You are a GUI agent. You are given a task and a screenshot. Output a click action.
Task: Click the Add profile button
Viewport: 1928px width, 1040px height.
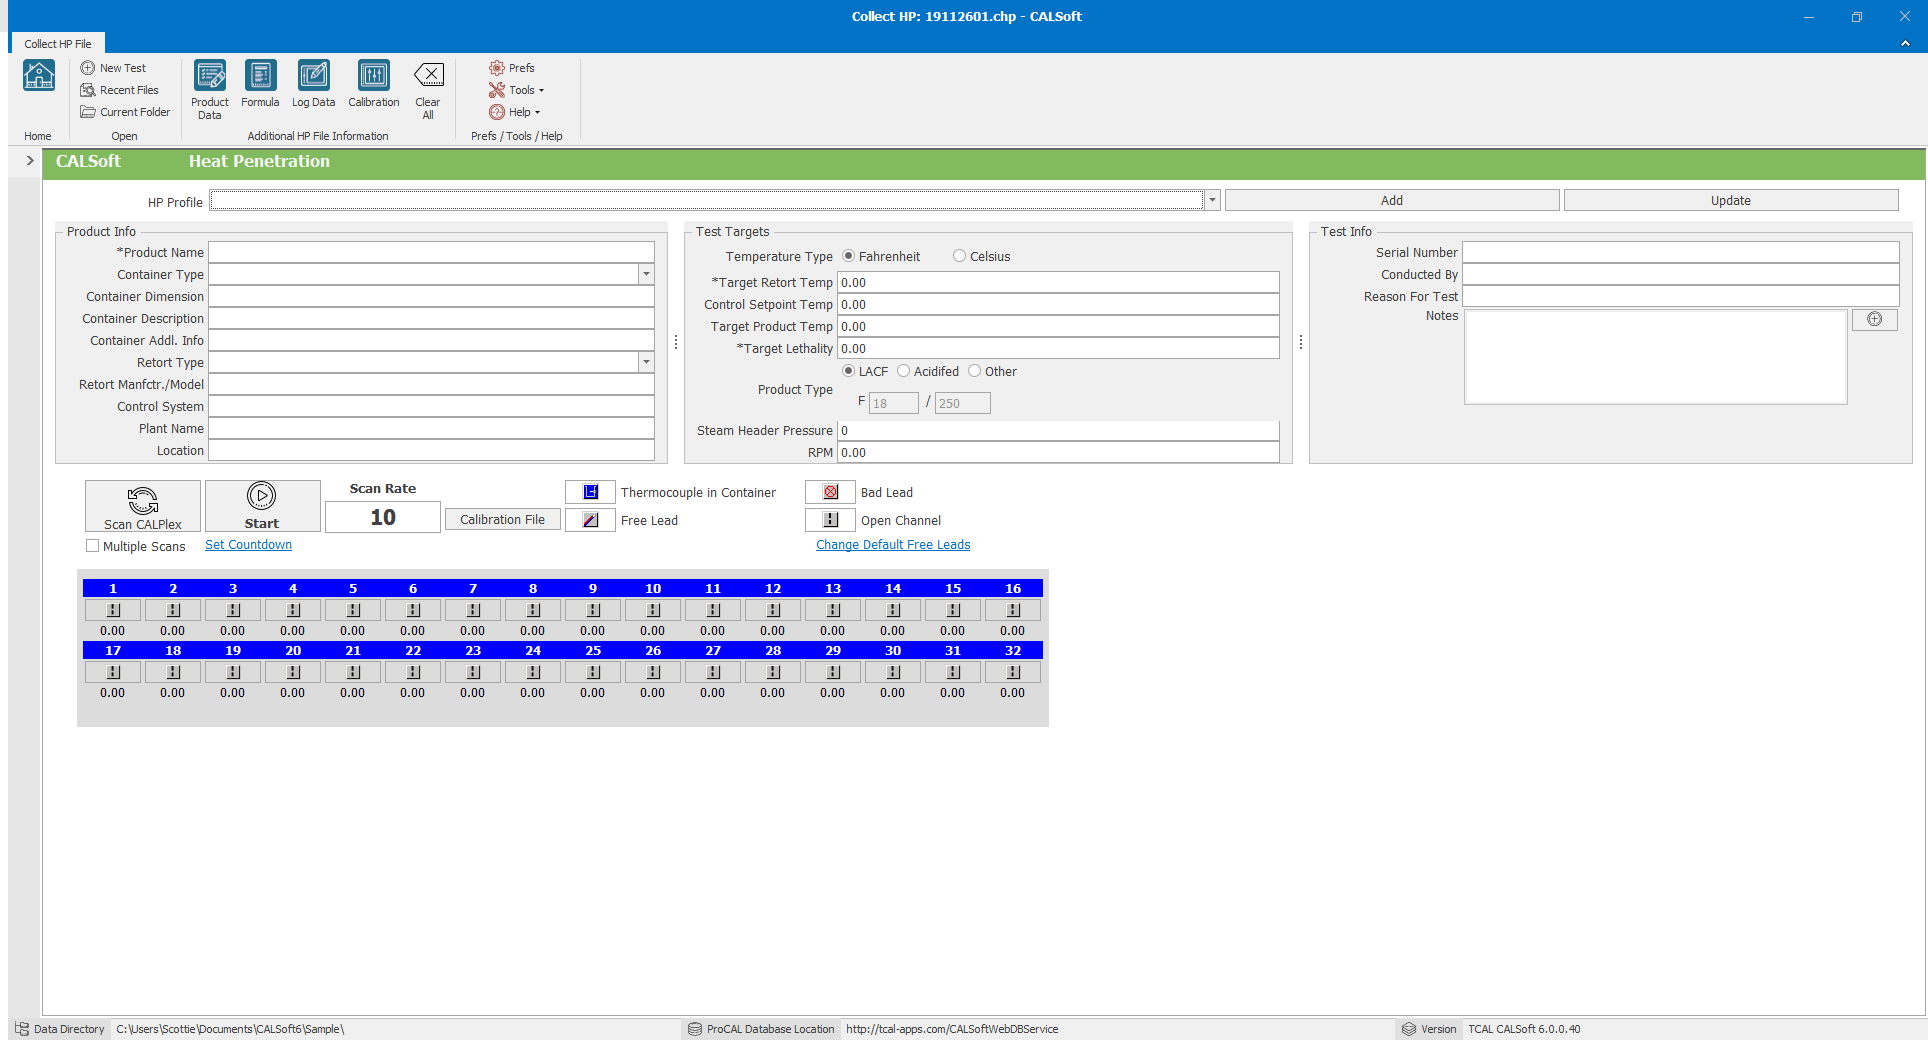(1392, 200)
